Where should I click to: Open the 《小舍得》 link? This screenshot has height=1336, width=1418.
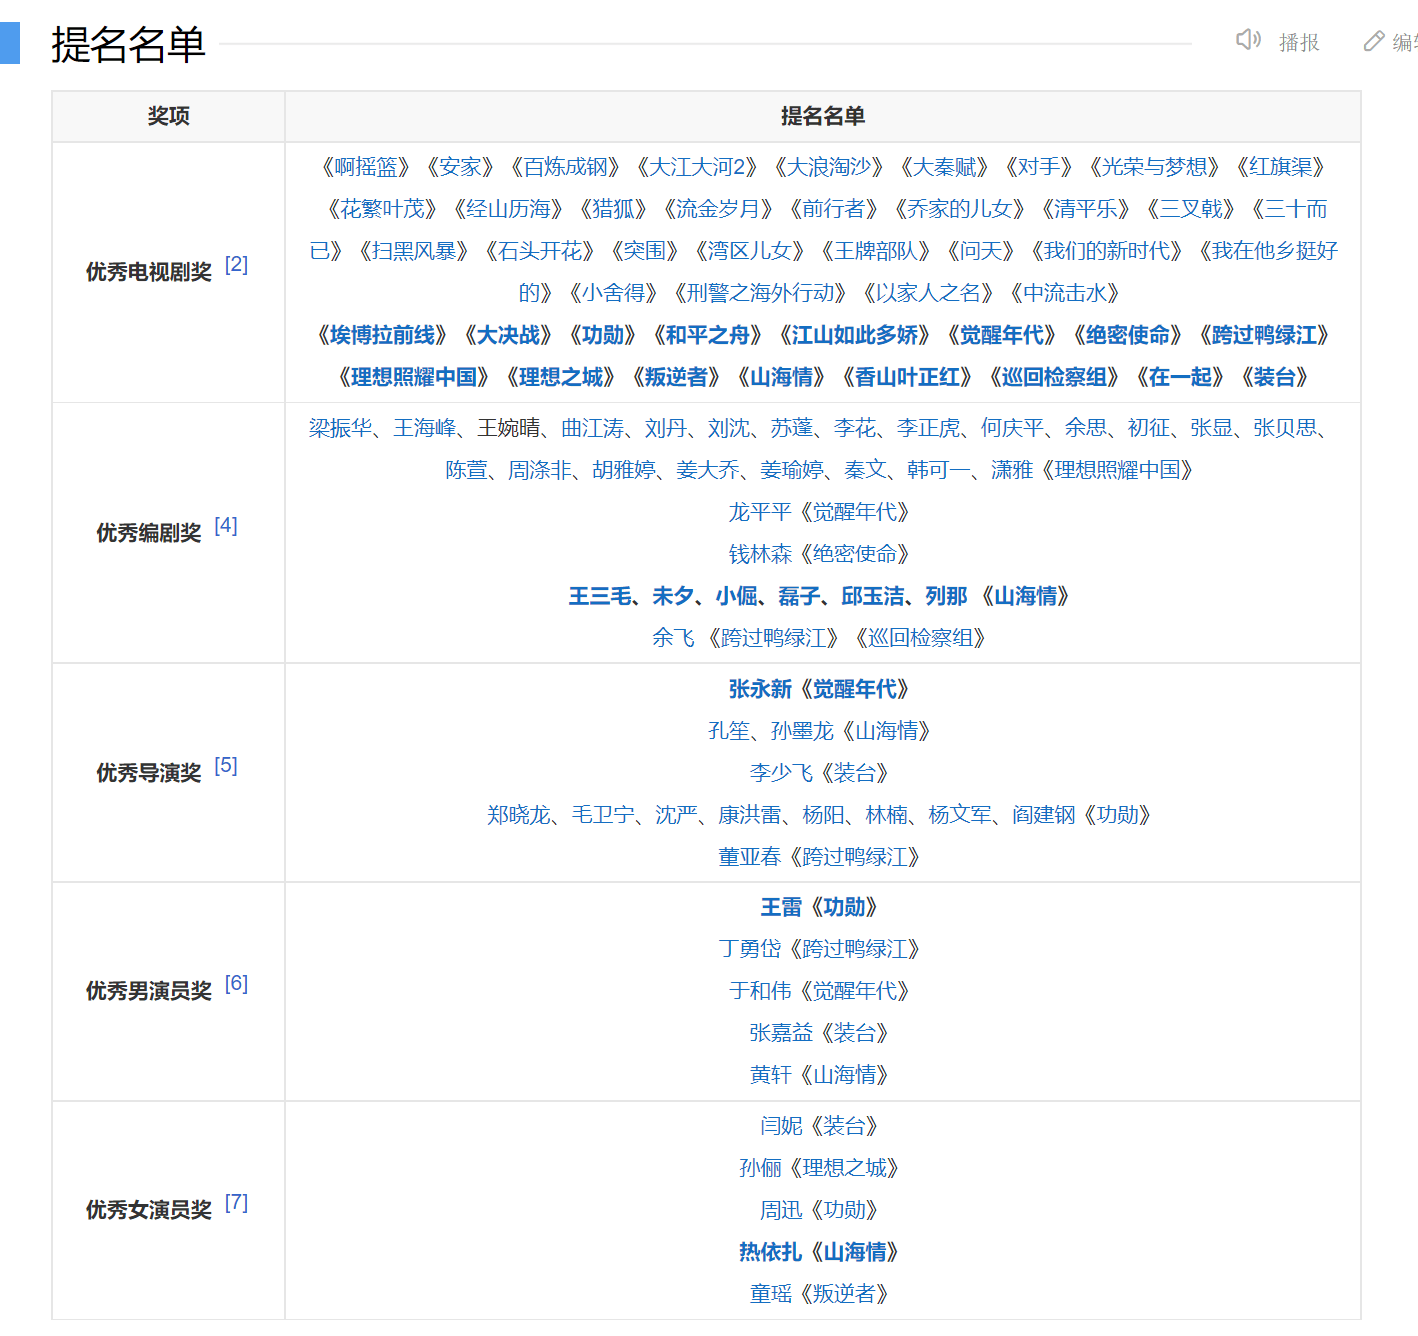(x=612, y=293)
